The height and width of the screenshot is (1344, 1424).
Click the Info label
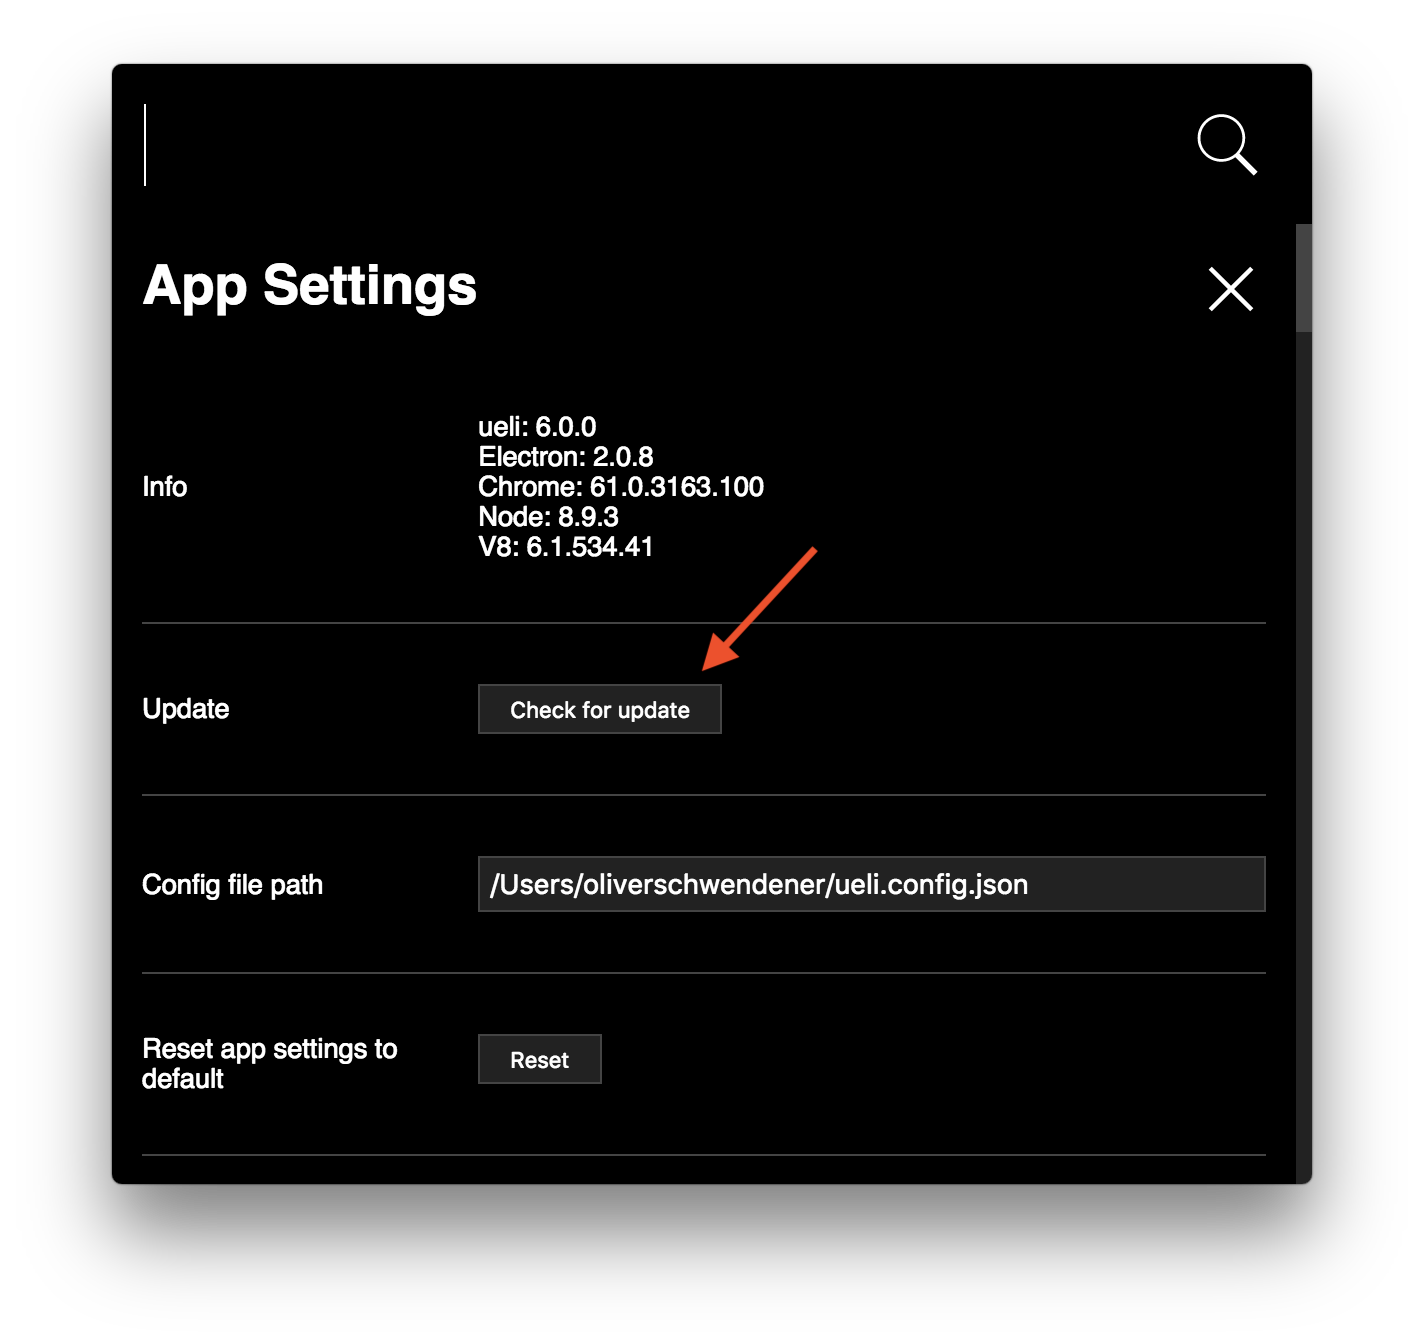coord(165,487)
